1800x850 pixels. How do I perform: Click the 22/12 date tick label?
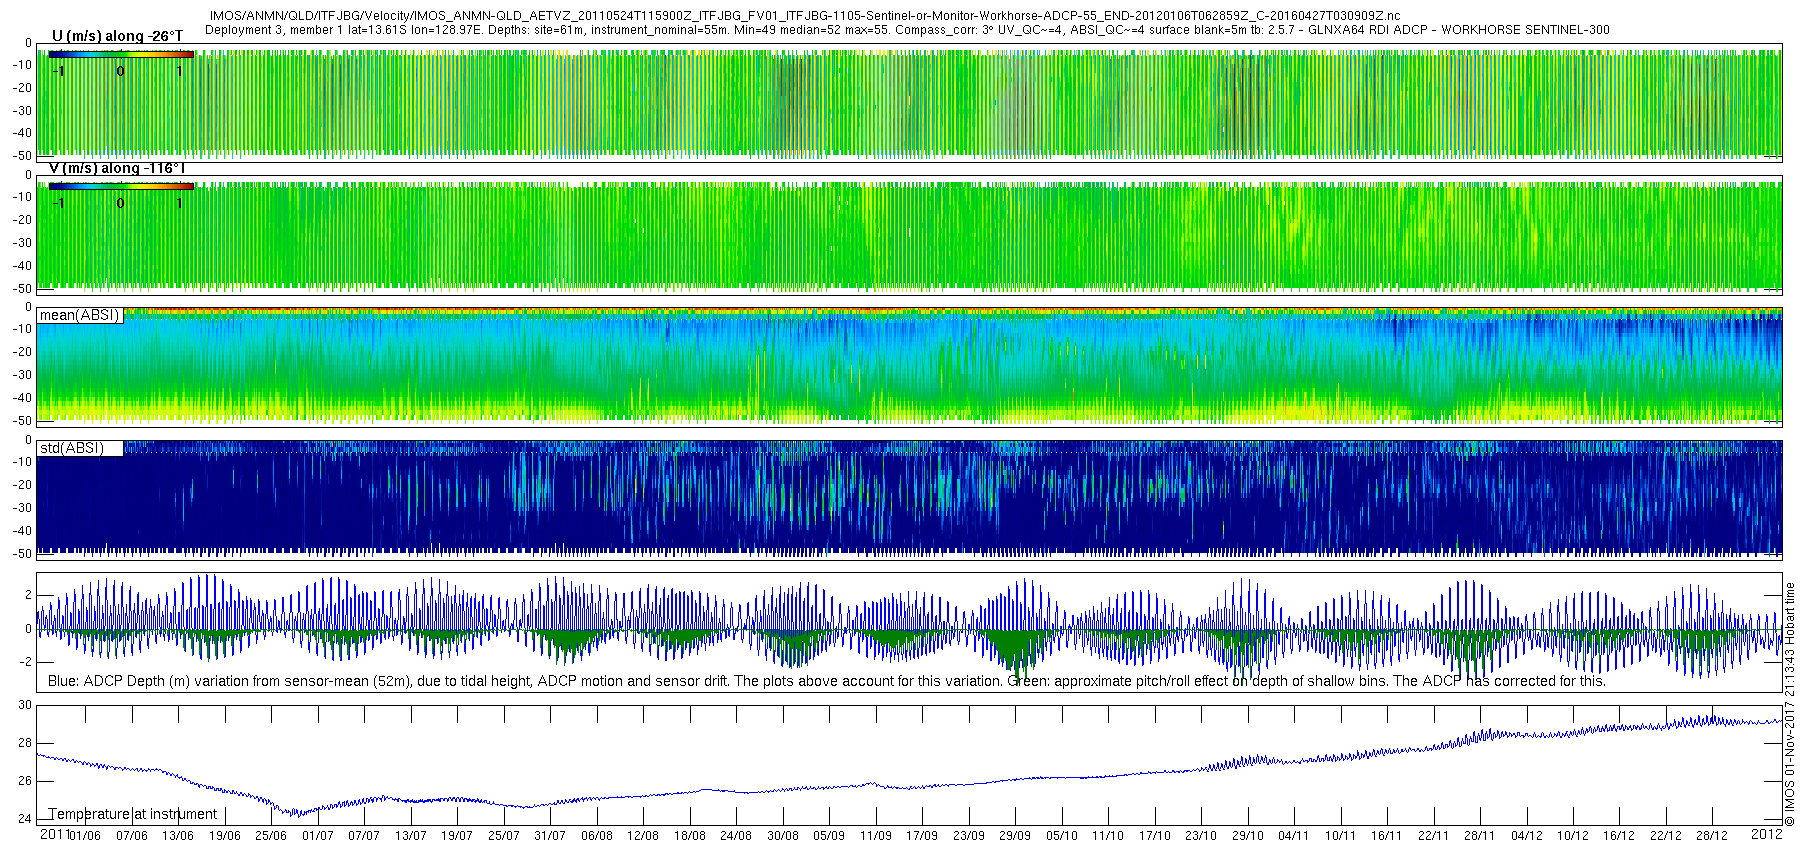pos(1666,835)
